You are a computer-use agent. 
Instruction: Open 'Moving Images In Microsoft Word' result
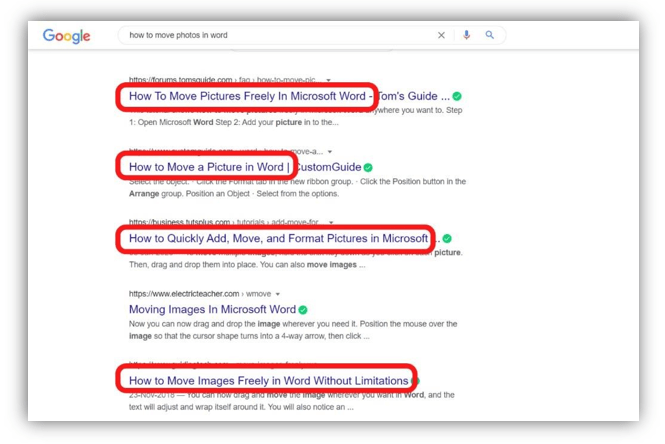pyautogui.click(x=212, y=310)
